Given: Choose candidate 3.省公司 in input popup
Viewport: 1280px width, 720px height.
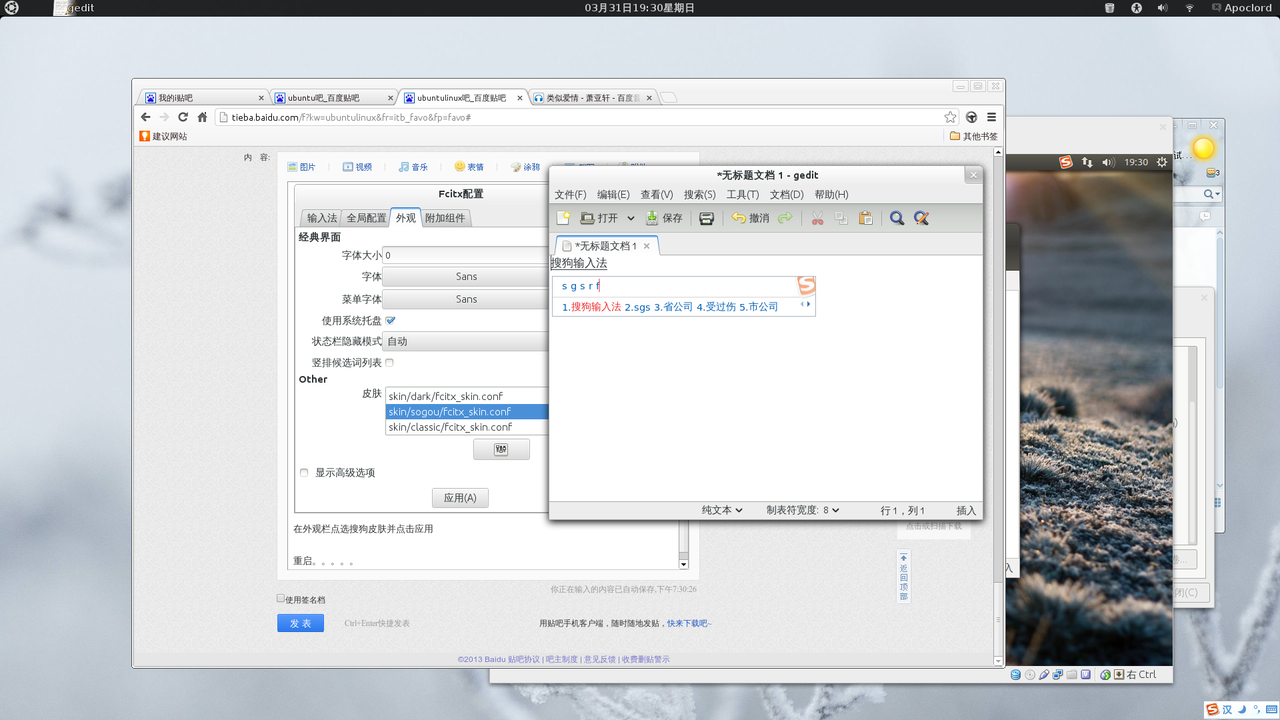Looking at the screenshot, I should point(673,307).
